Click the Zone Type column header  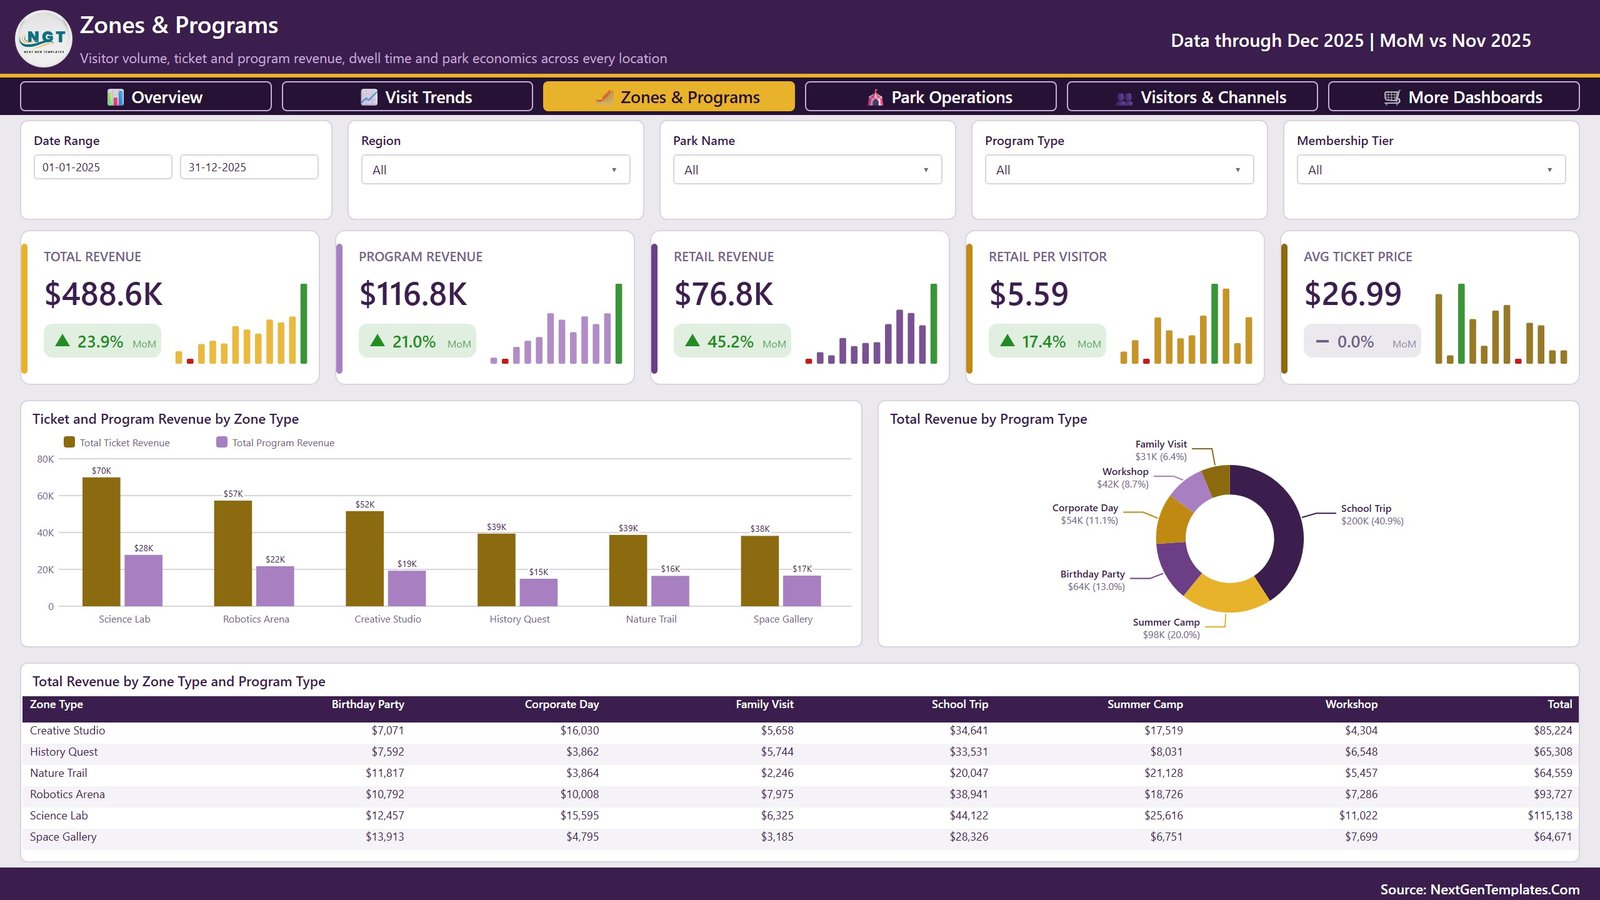pyautogui.click(x=56, y=704)
